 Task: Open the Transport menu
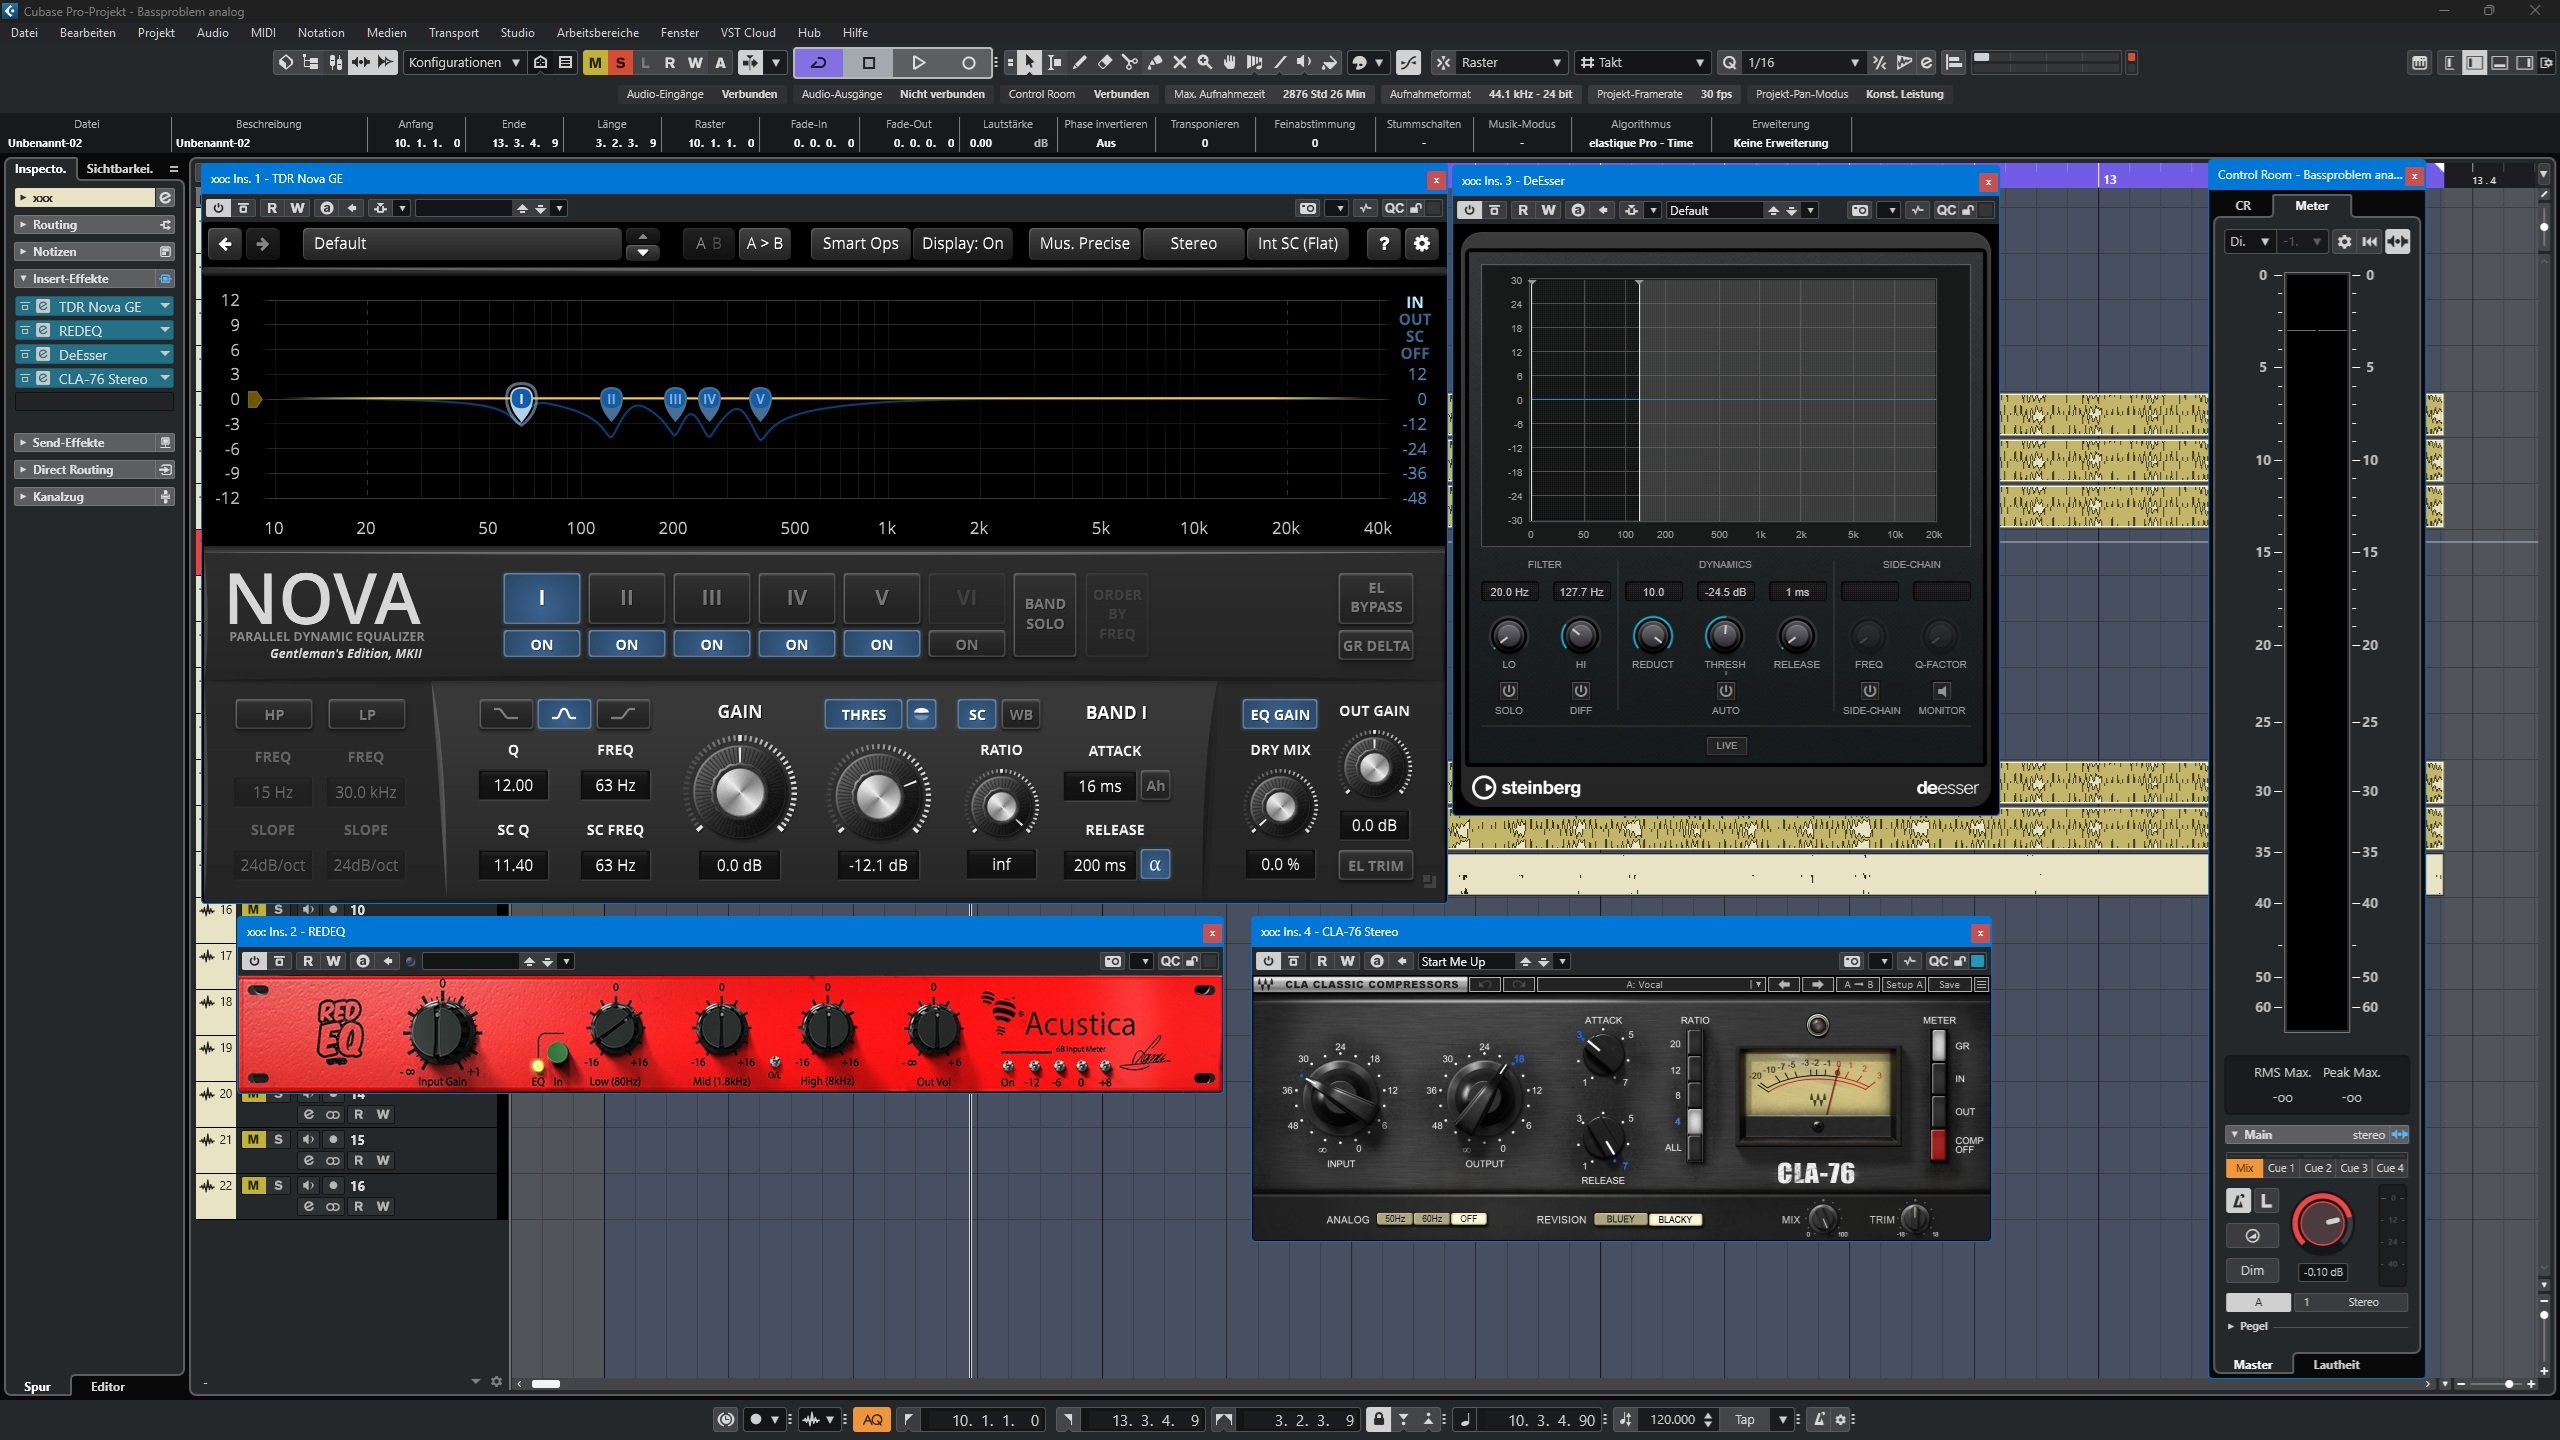click(453, 33)
